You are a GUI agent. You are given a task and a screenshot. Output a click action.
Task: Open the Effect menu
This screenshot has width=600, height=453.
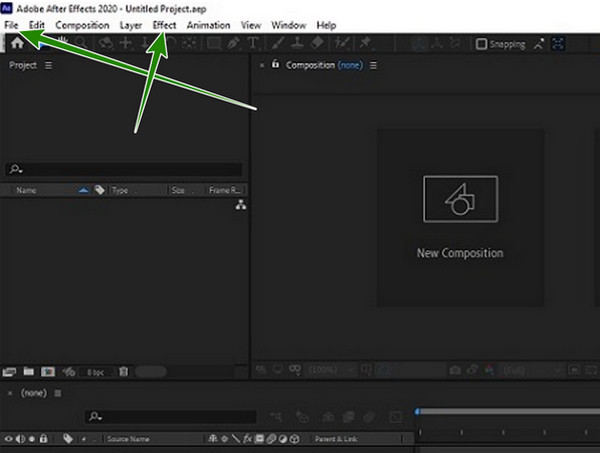coord(165,25)
